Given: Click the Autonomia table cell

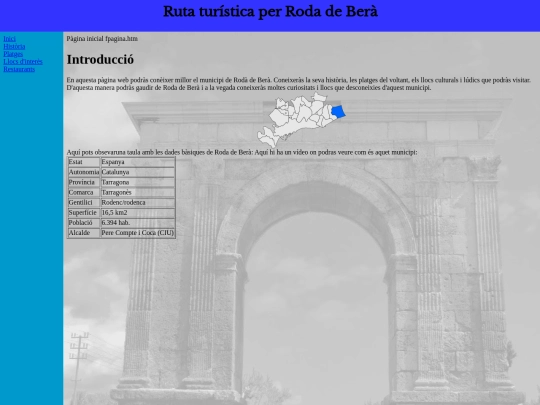Looking at the screenshot, I should (84, 172).
